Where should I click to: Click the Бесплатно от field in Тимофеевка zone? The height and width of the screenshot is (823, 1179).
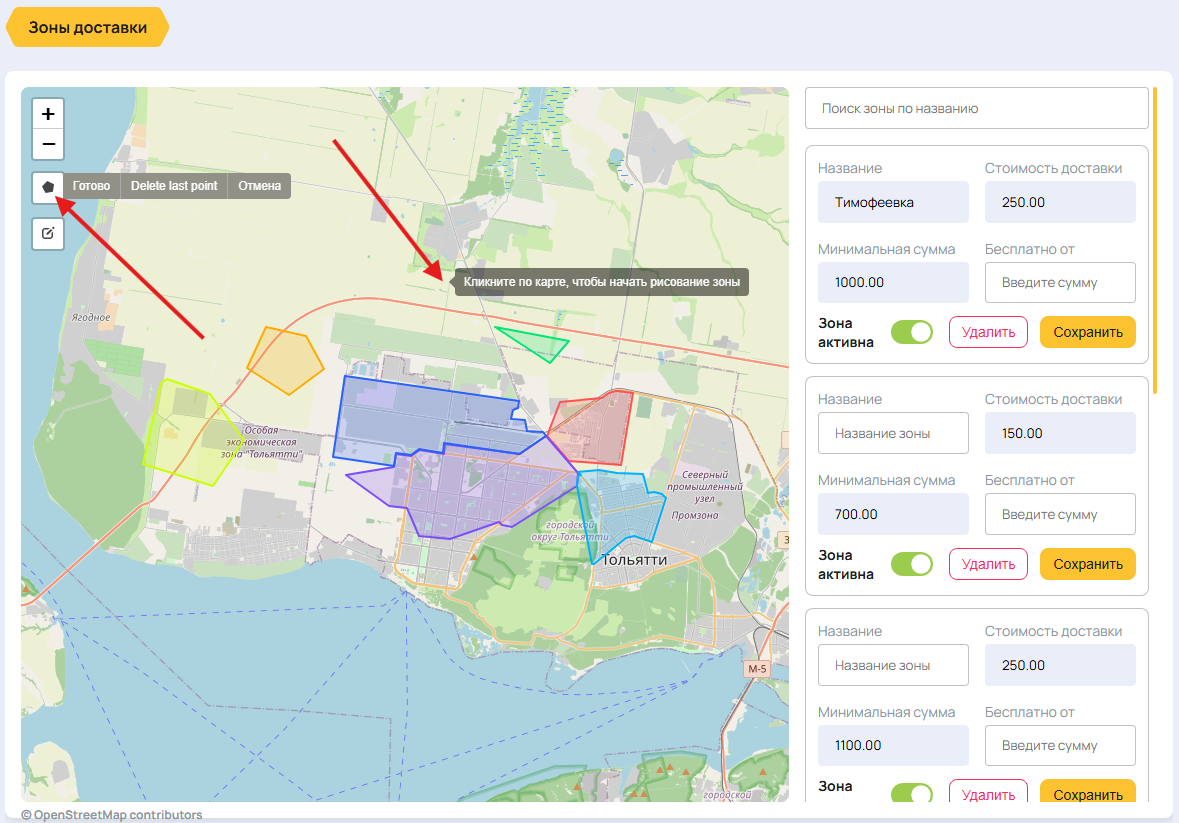click(1060, 283)
